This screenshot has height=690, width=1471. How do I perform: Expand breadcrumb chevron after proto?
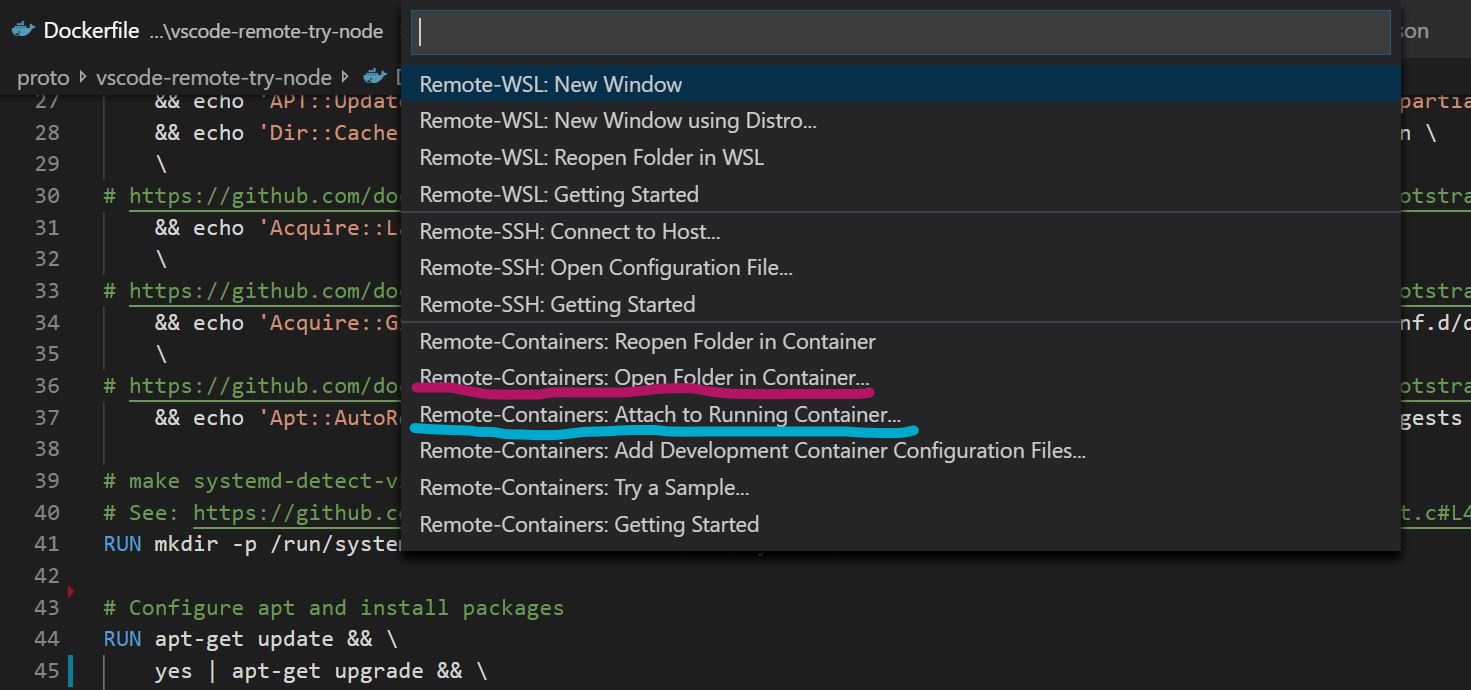tap(83, 77)
